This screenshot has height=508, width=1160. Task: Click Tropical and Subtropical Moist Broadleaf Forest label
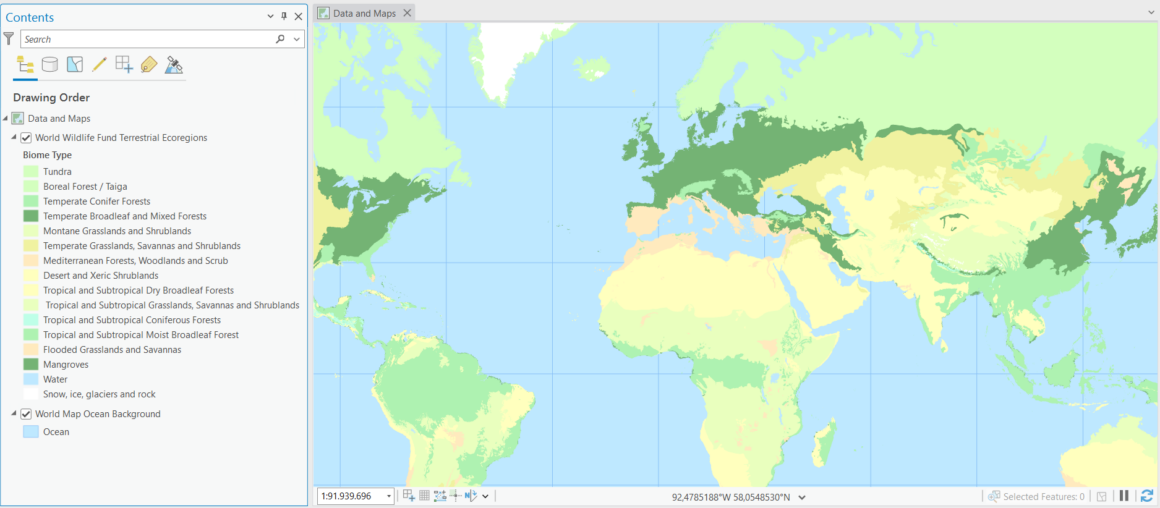pyautogui.click(x=141, y=335)
